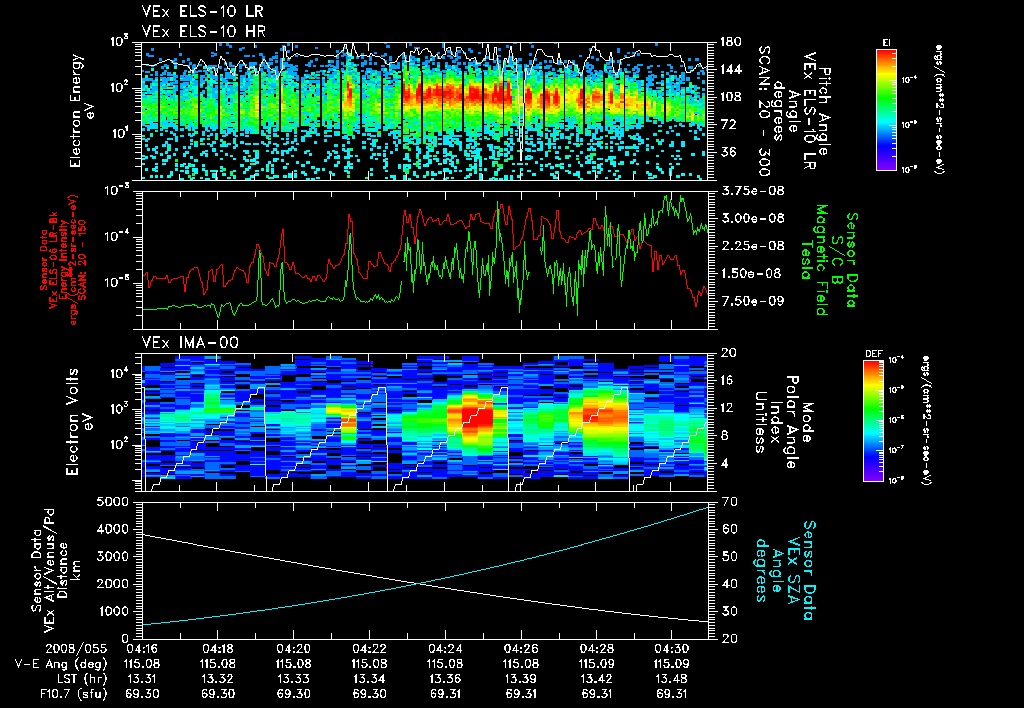Click the "Polar Angle Index" axis label

tap(783, 422)
